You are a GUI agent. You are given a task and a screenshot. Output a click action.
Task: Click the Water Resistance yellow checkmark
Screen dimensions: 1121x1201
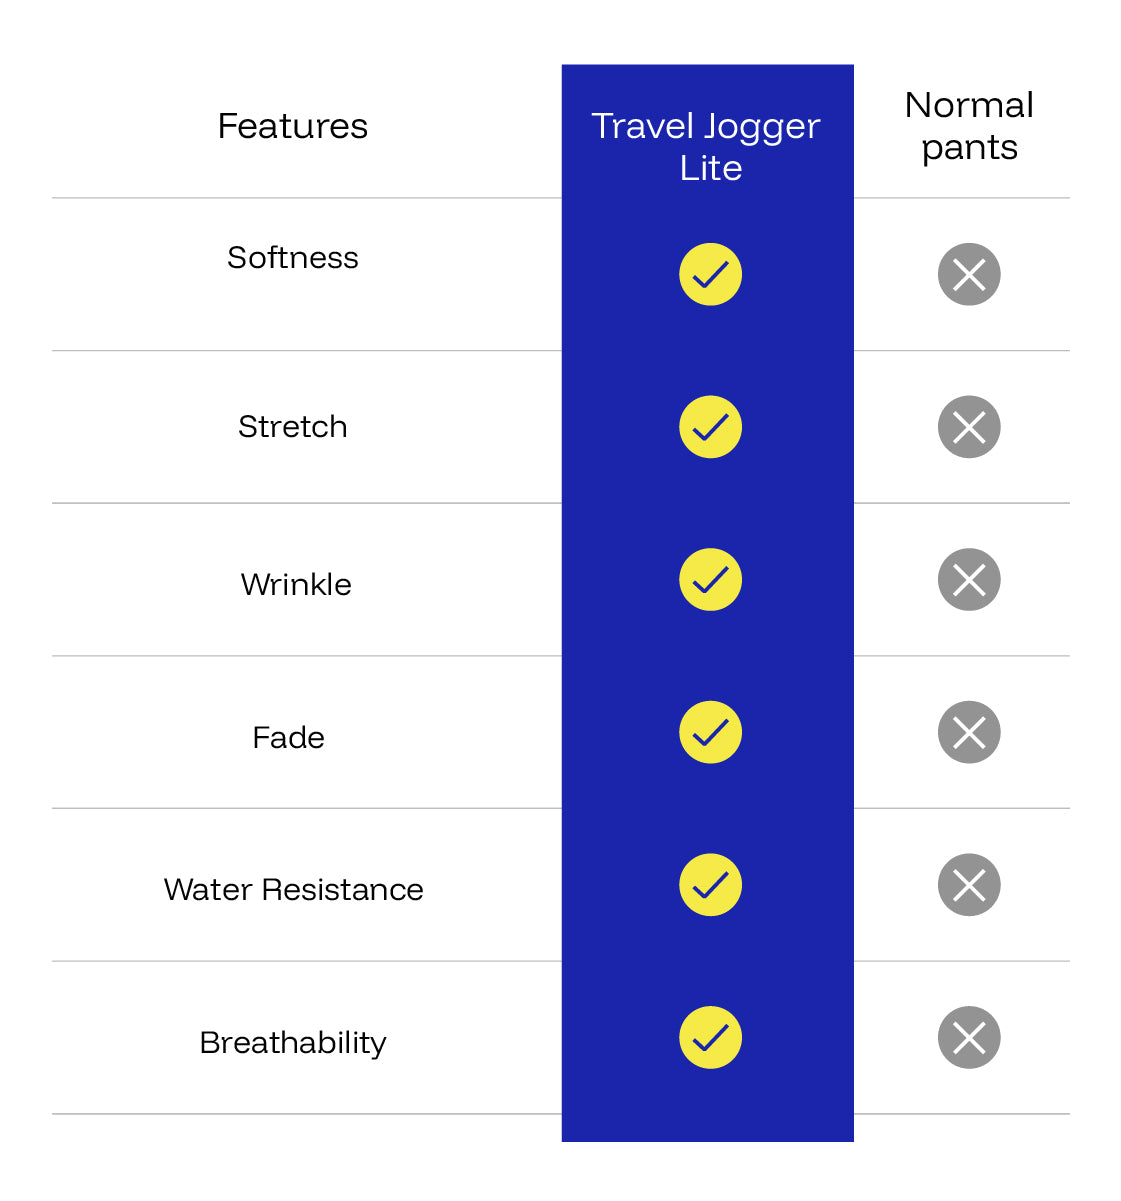point(710,885)
